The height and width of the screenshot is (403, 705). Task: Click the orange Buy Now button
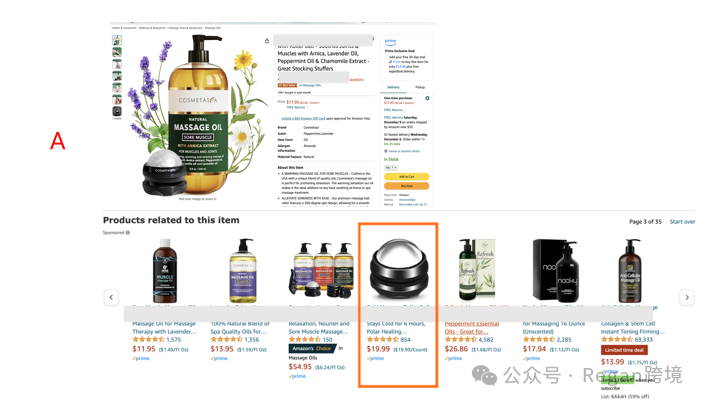coord(406,186)
